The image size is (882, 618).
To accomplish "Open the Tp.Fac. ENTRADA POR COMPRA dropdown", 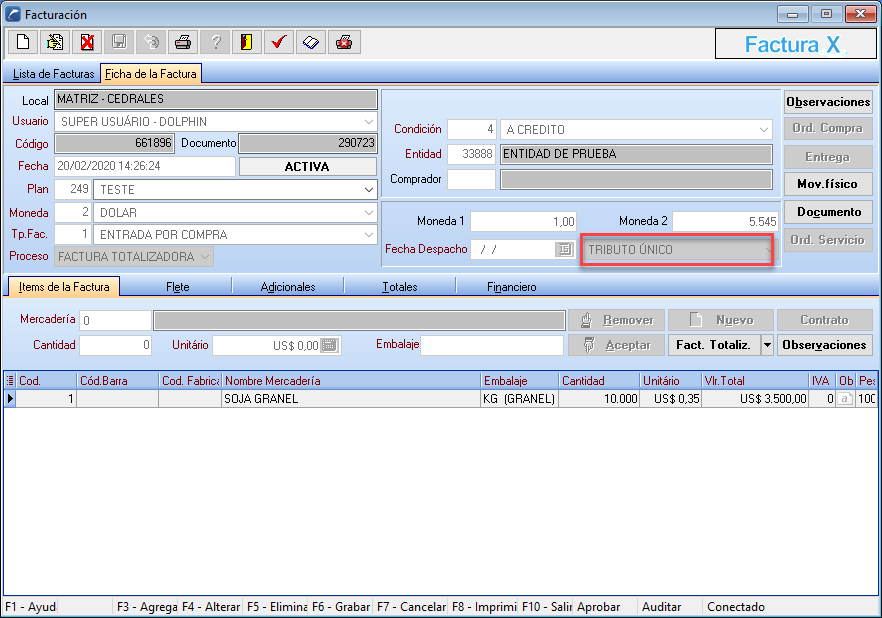I will tap(368, 234).
